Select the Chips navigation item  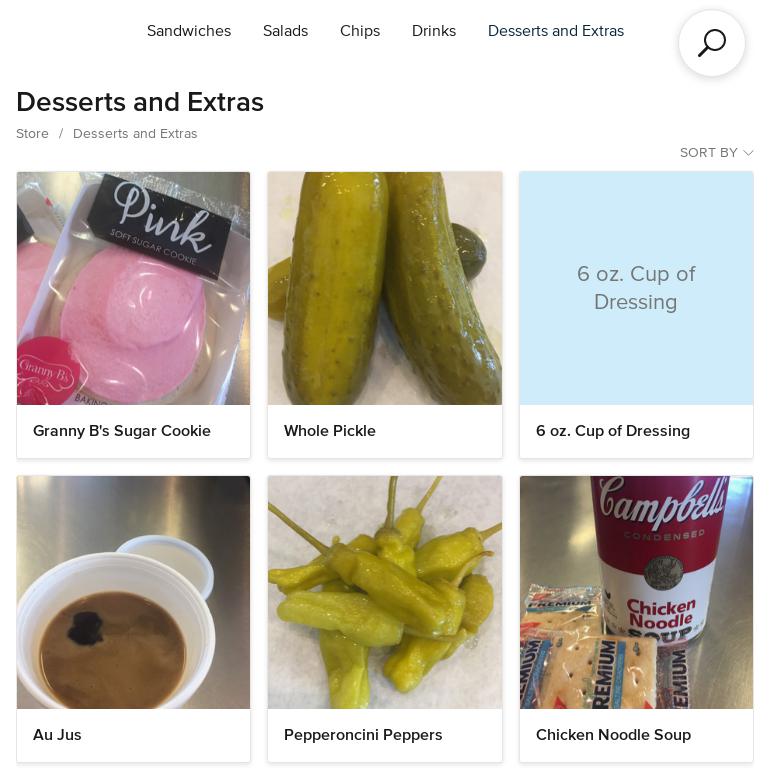[x=360, y=31]
